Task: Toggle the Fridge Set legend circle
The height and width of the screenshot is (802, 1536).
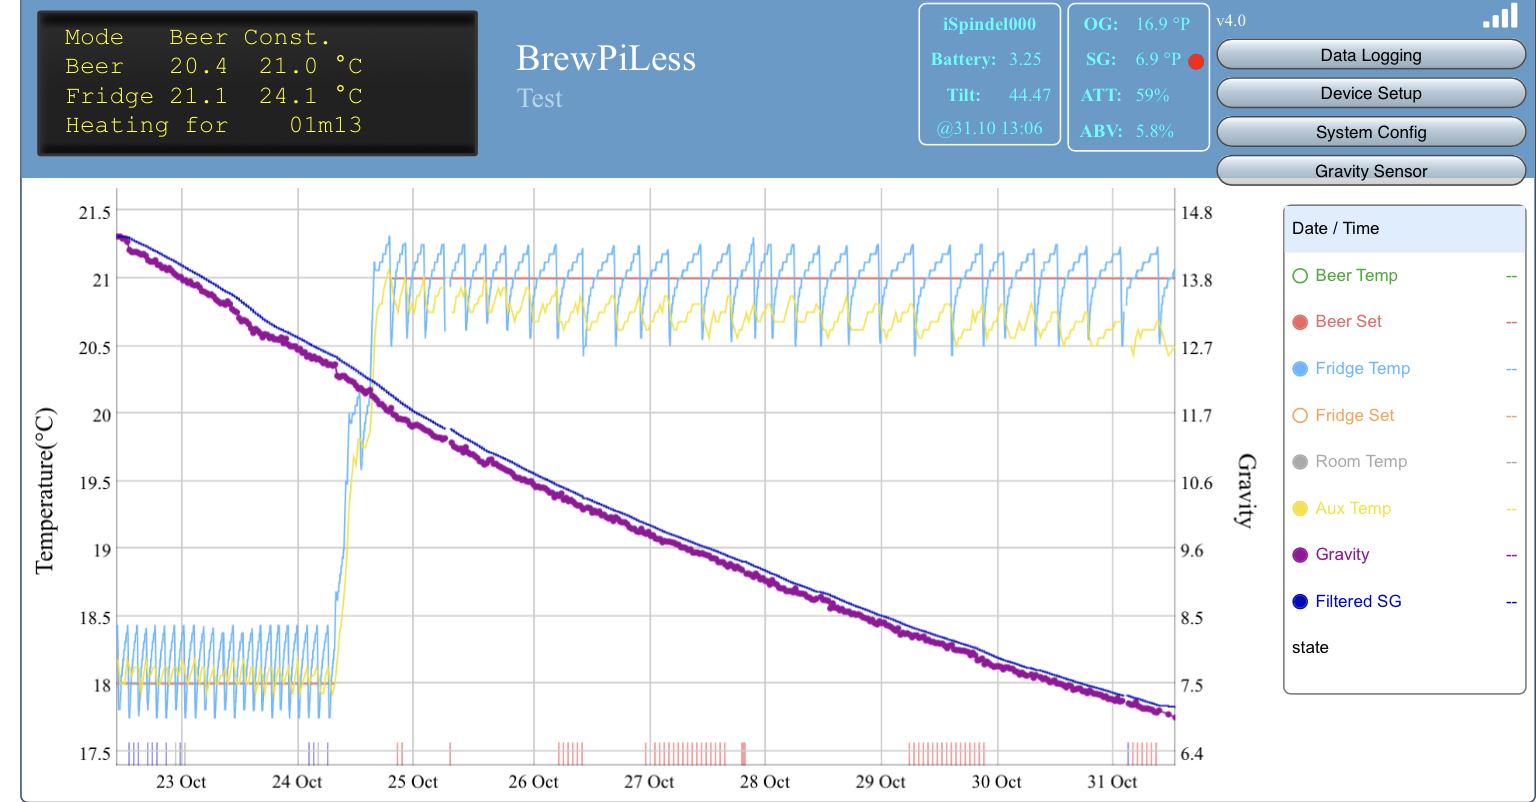Action: pyautogui.click(x=1300, y=416)
